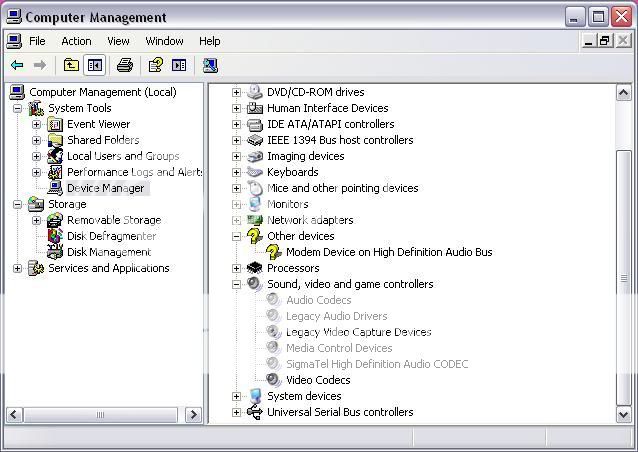Viewport: 638px width, 452px height.
Task: Open the Action menu
Action: point(76,41)
